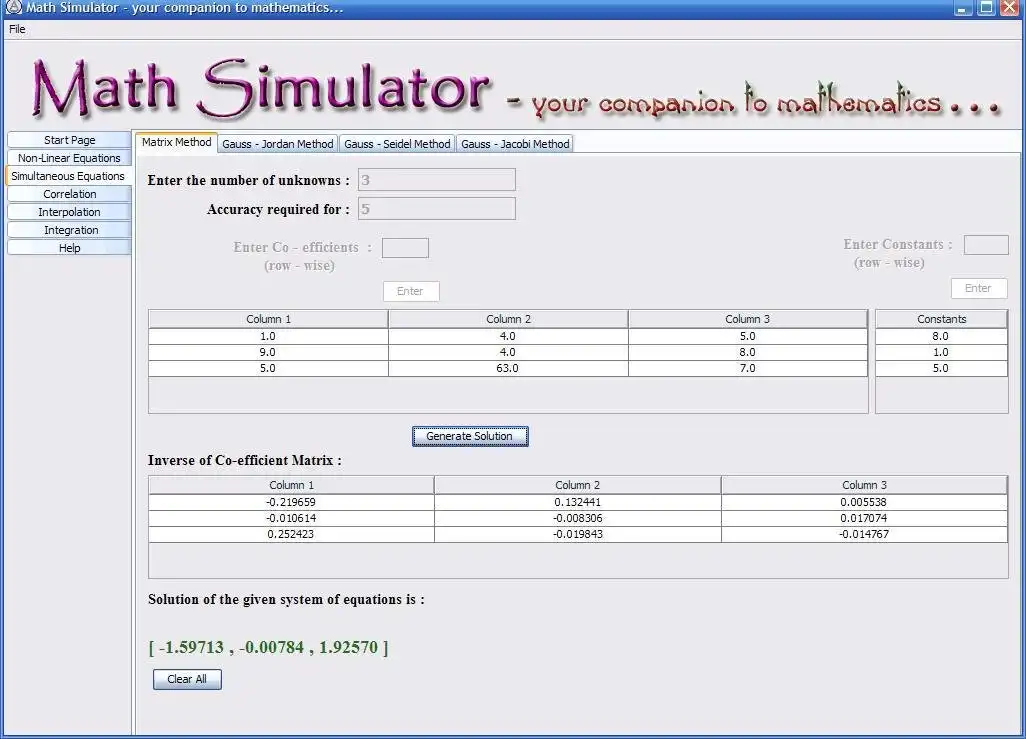Click Enter button under Co-efficients field
Image resolution: width=1026 pixels, height=739 pixels.
pyautogui.click(x=411, y=291)
